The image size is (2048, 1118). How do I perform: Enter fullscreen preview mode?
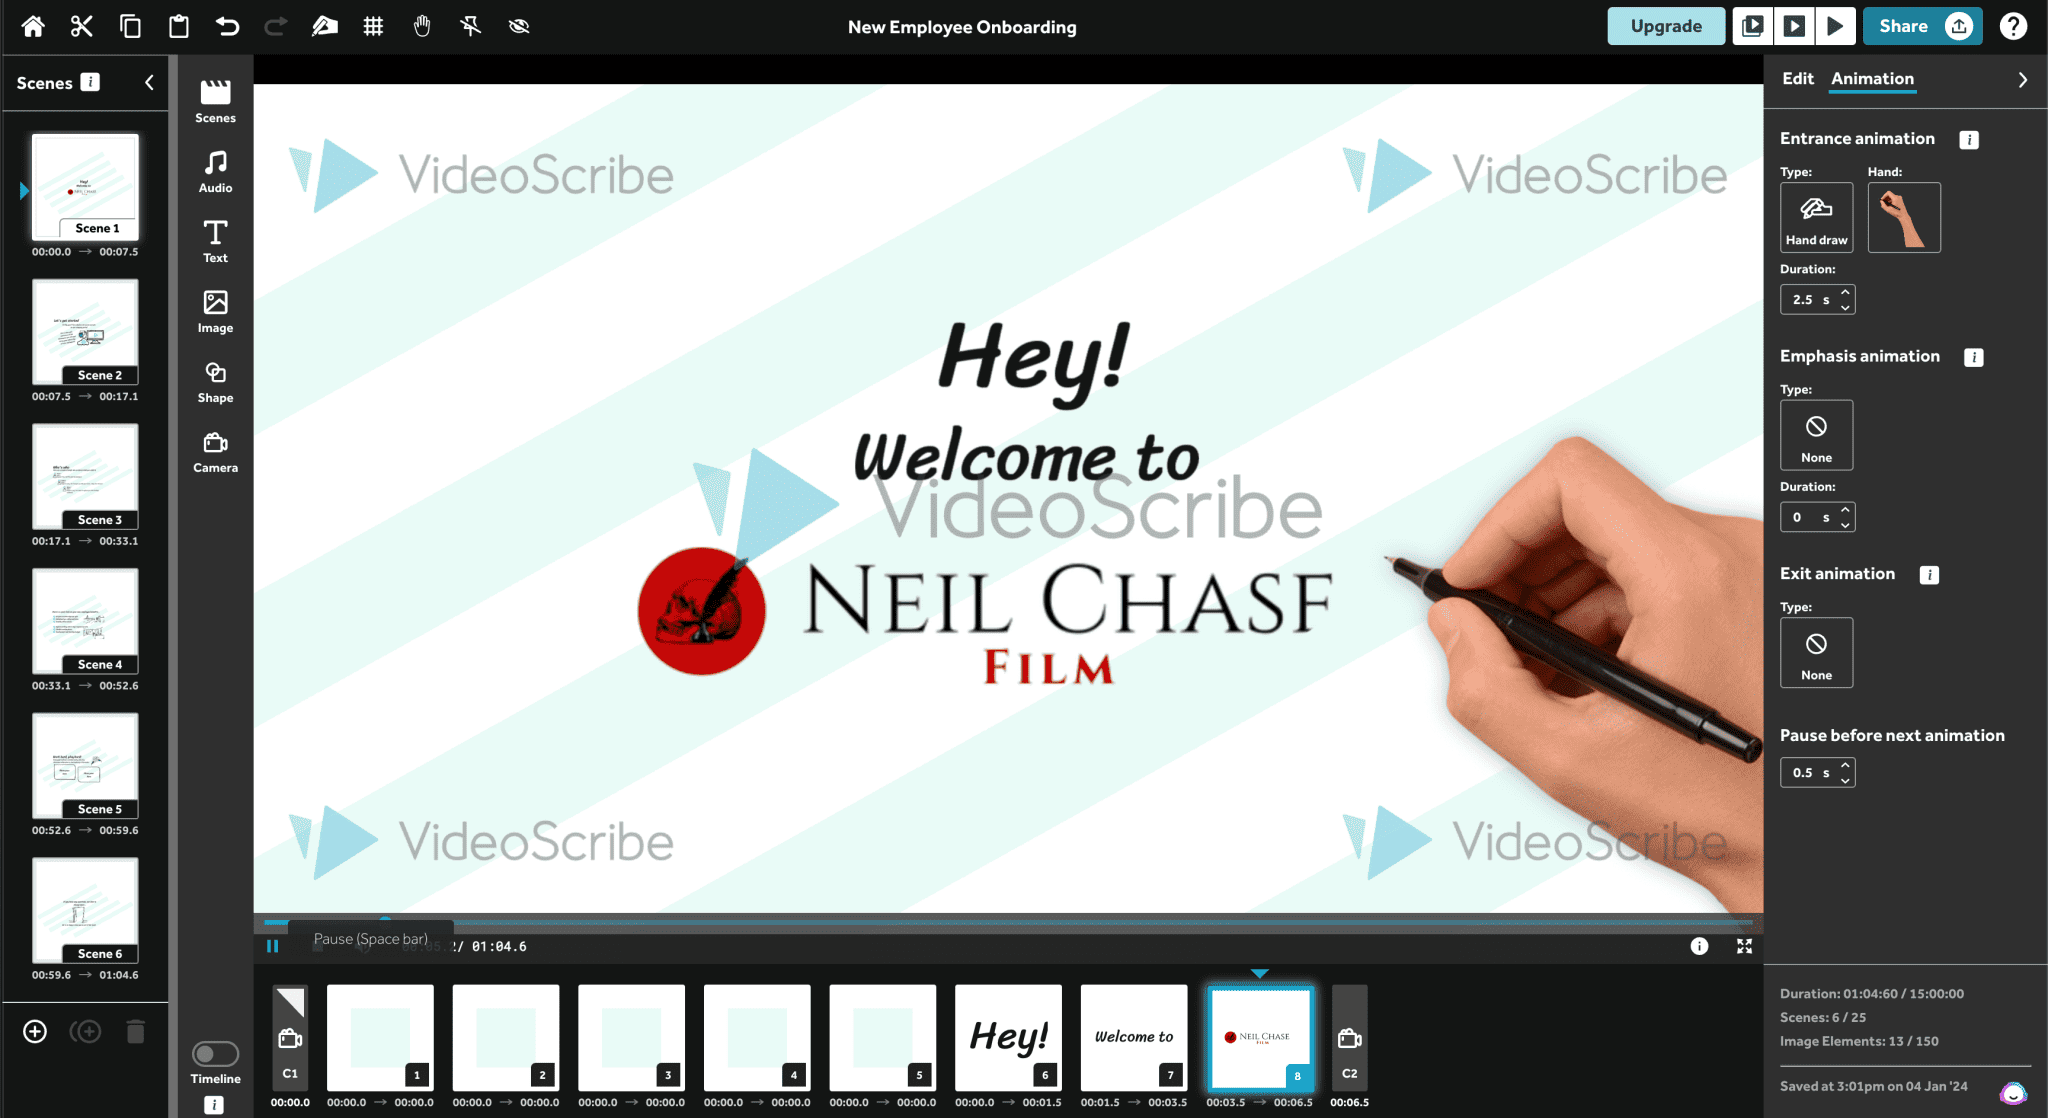[1744, 946]
